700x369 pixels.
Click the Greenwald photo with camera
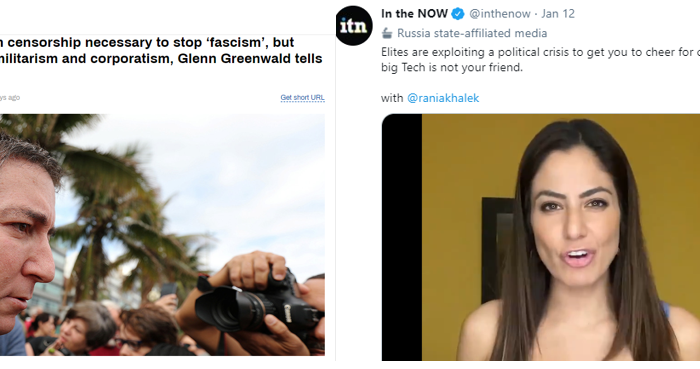tap(162, 235)
